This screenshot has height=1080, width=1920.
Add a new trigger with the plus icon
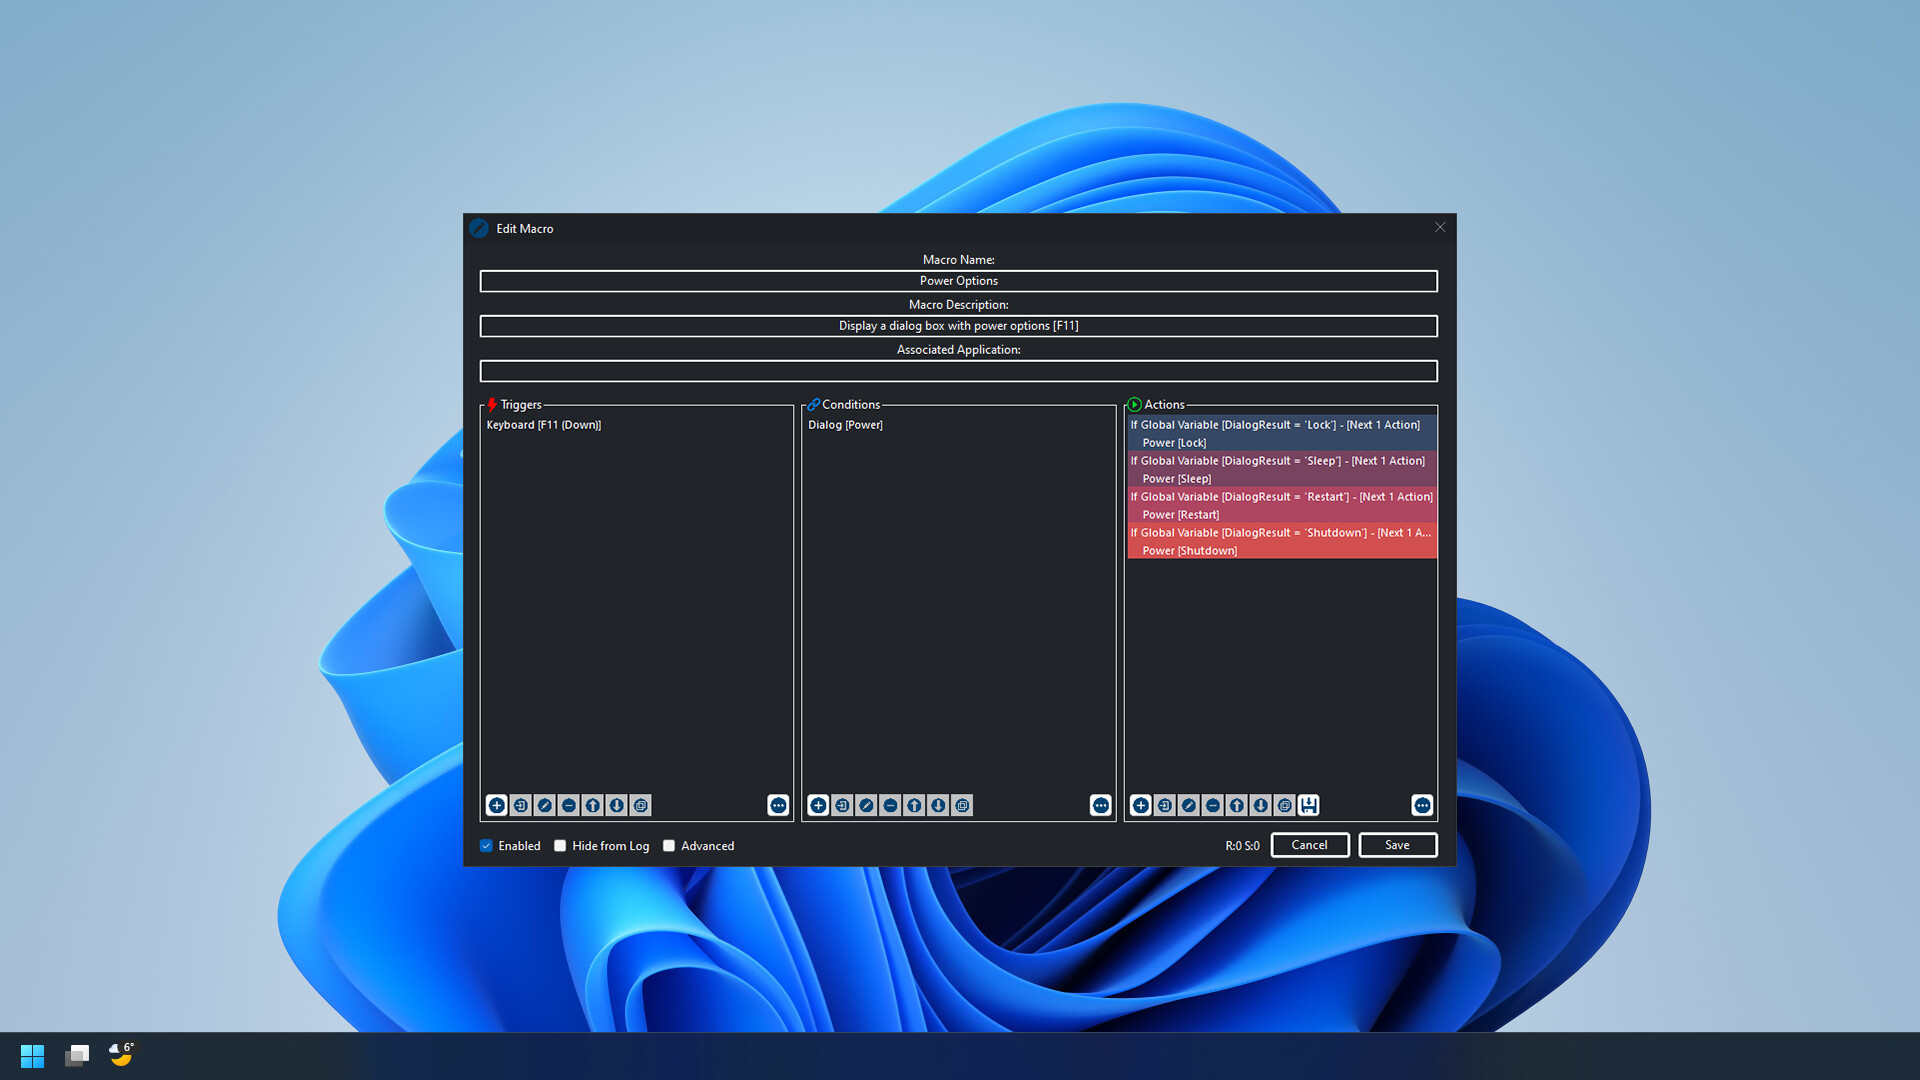[497, 805]
